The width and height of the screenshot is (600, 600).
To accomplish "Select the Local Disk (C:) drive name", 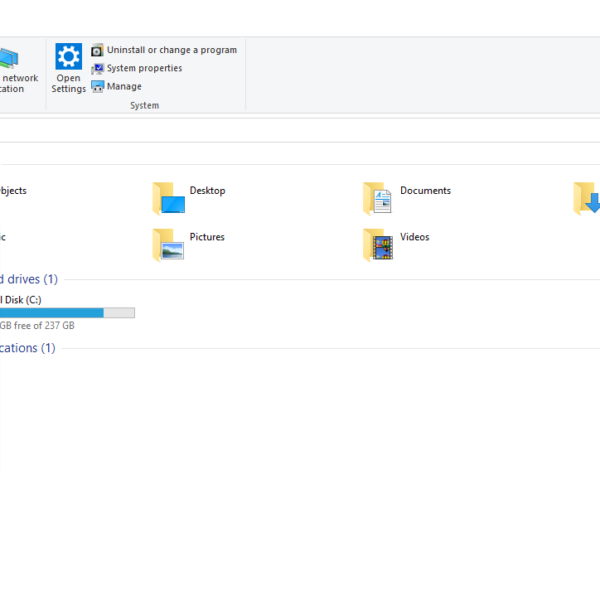I will (20, 299).
